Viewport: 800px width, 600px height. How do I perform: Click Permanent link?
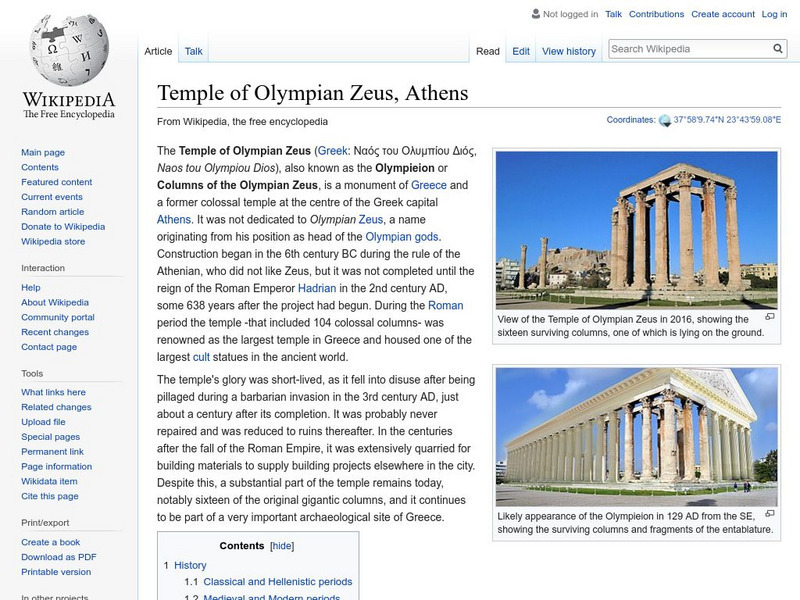(x=52, y=452)
